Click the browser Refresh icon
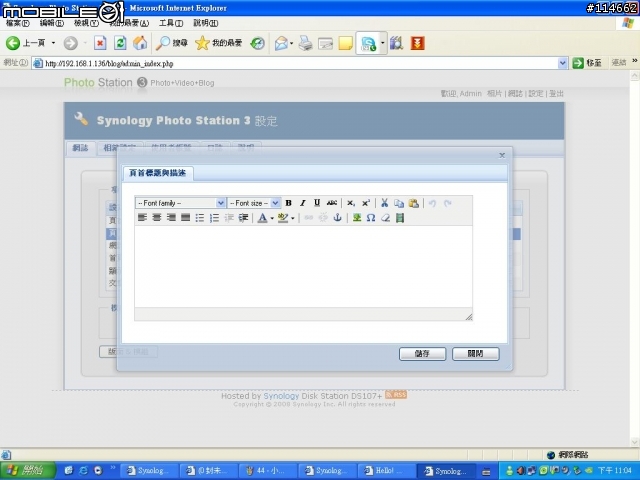The height and width of the screenshot is (480, 640). click(120, 43)
